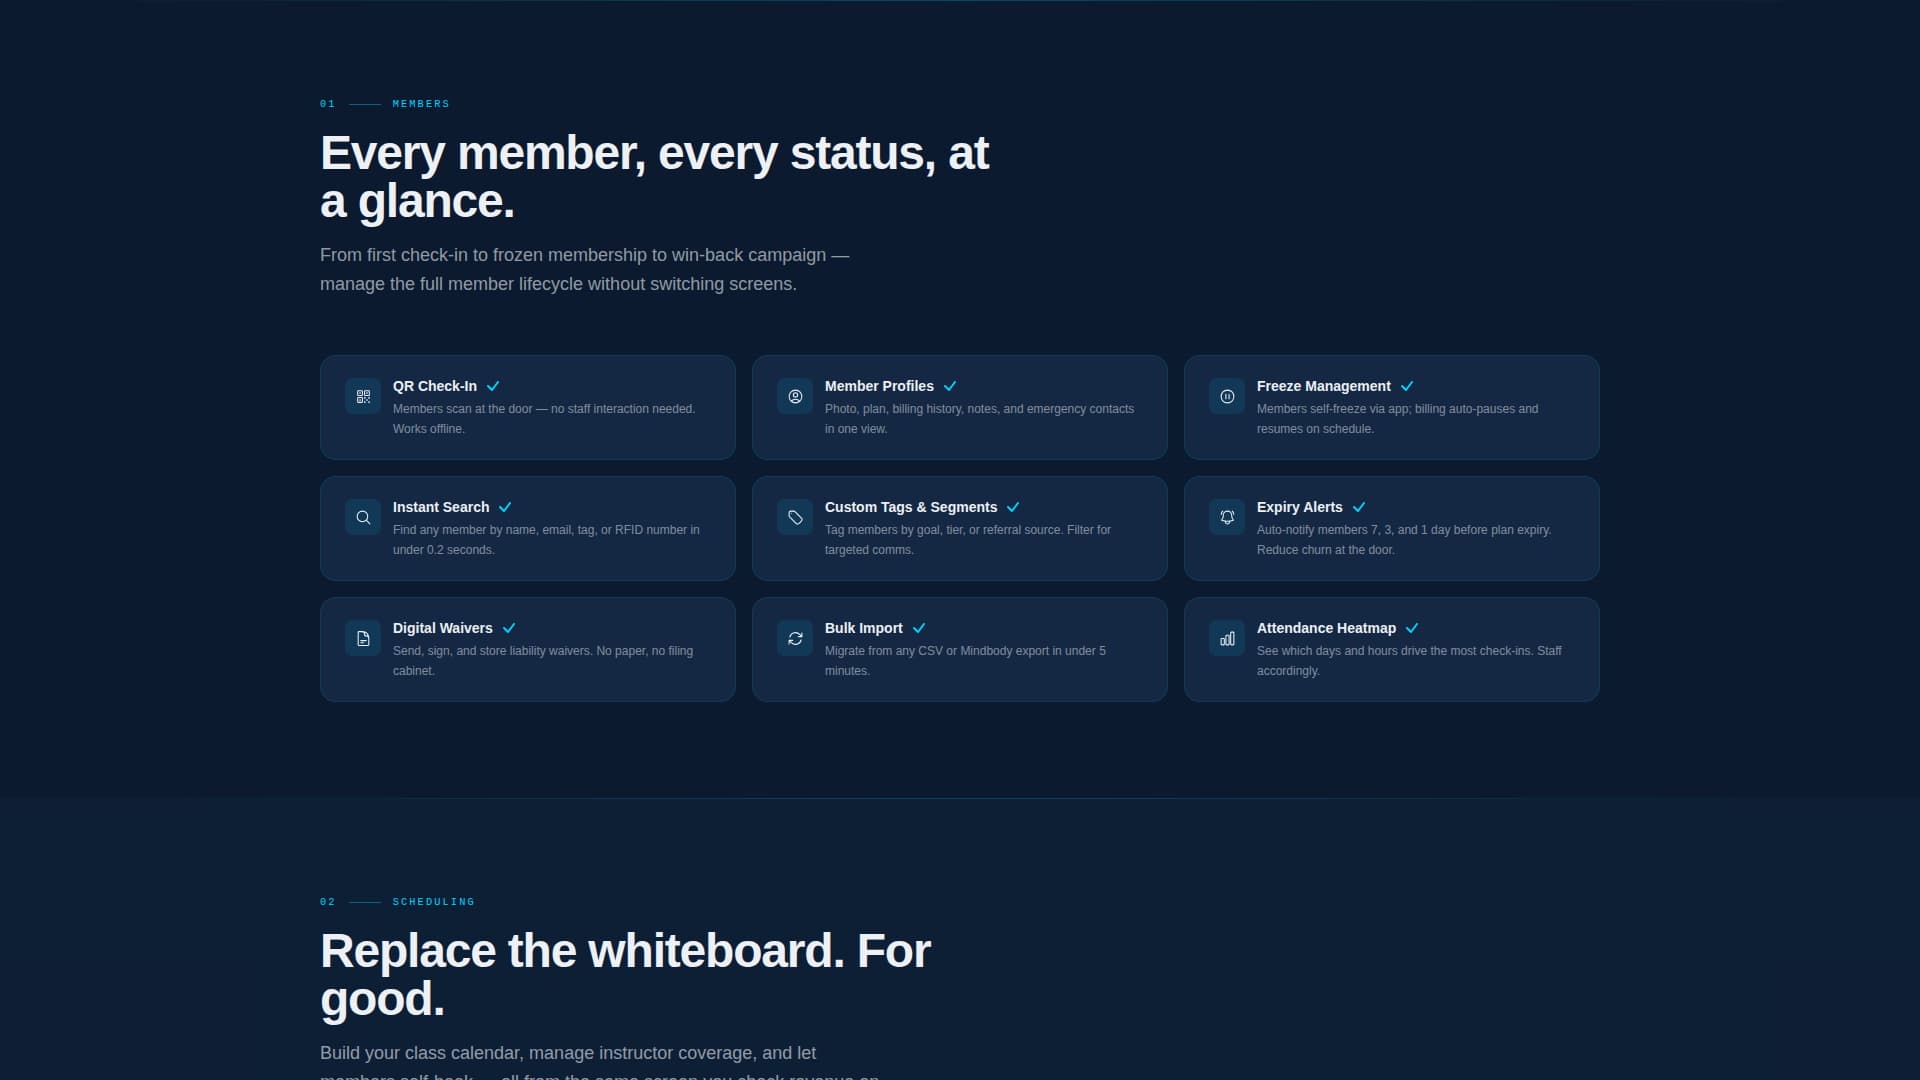The height and width of the screenshot is (1080, 1920).
Task: Click the checkmark next to Digital Waivers
Action: 509,628
